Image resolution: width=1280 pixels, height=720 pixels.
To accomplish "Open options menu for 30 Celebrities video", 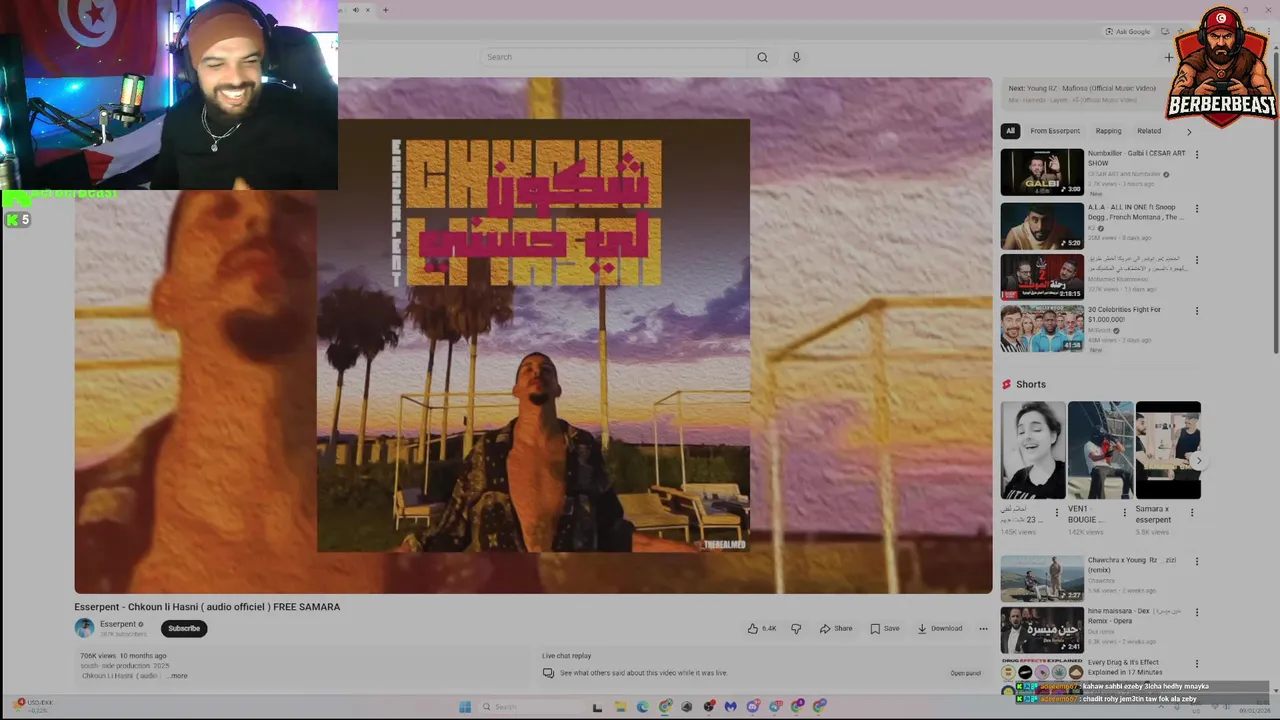I will [1196, 311].
